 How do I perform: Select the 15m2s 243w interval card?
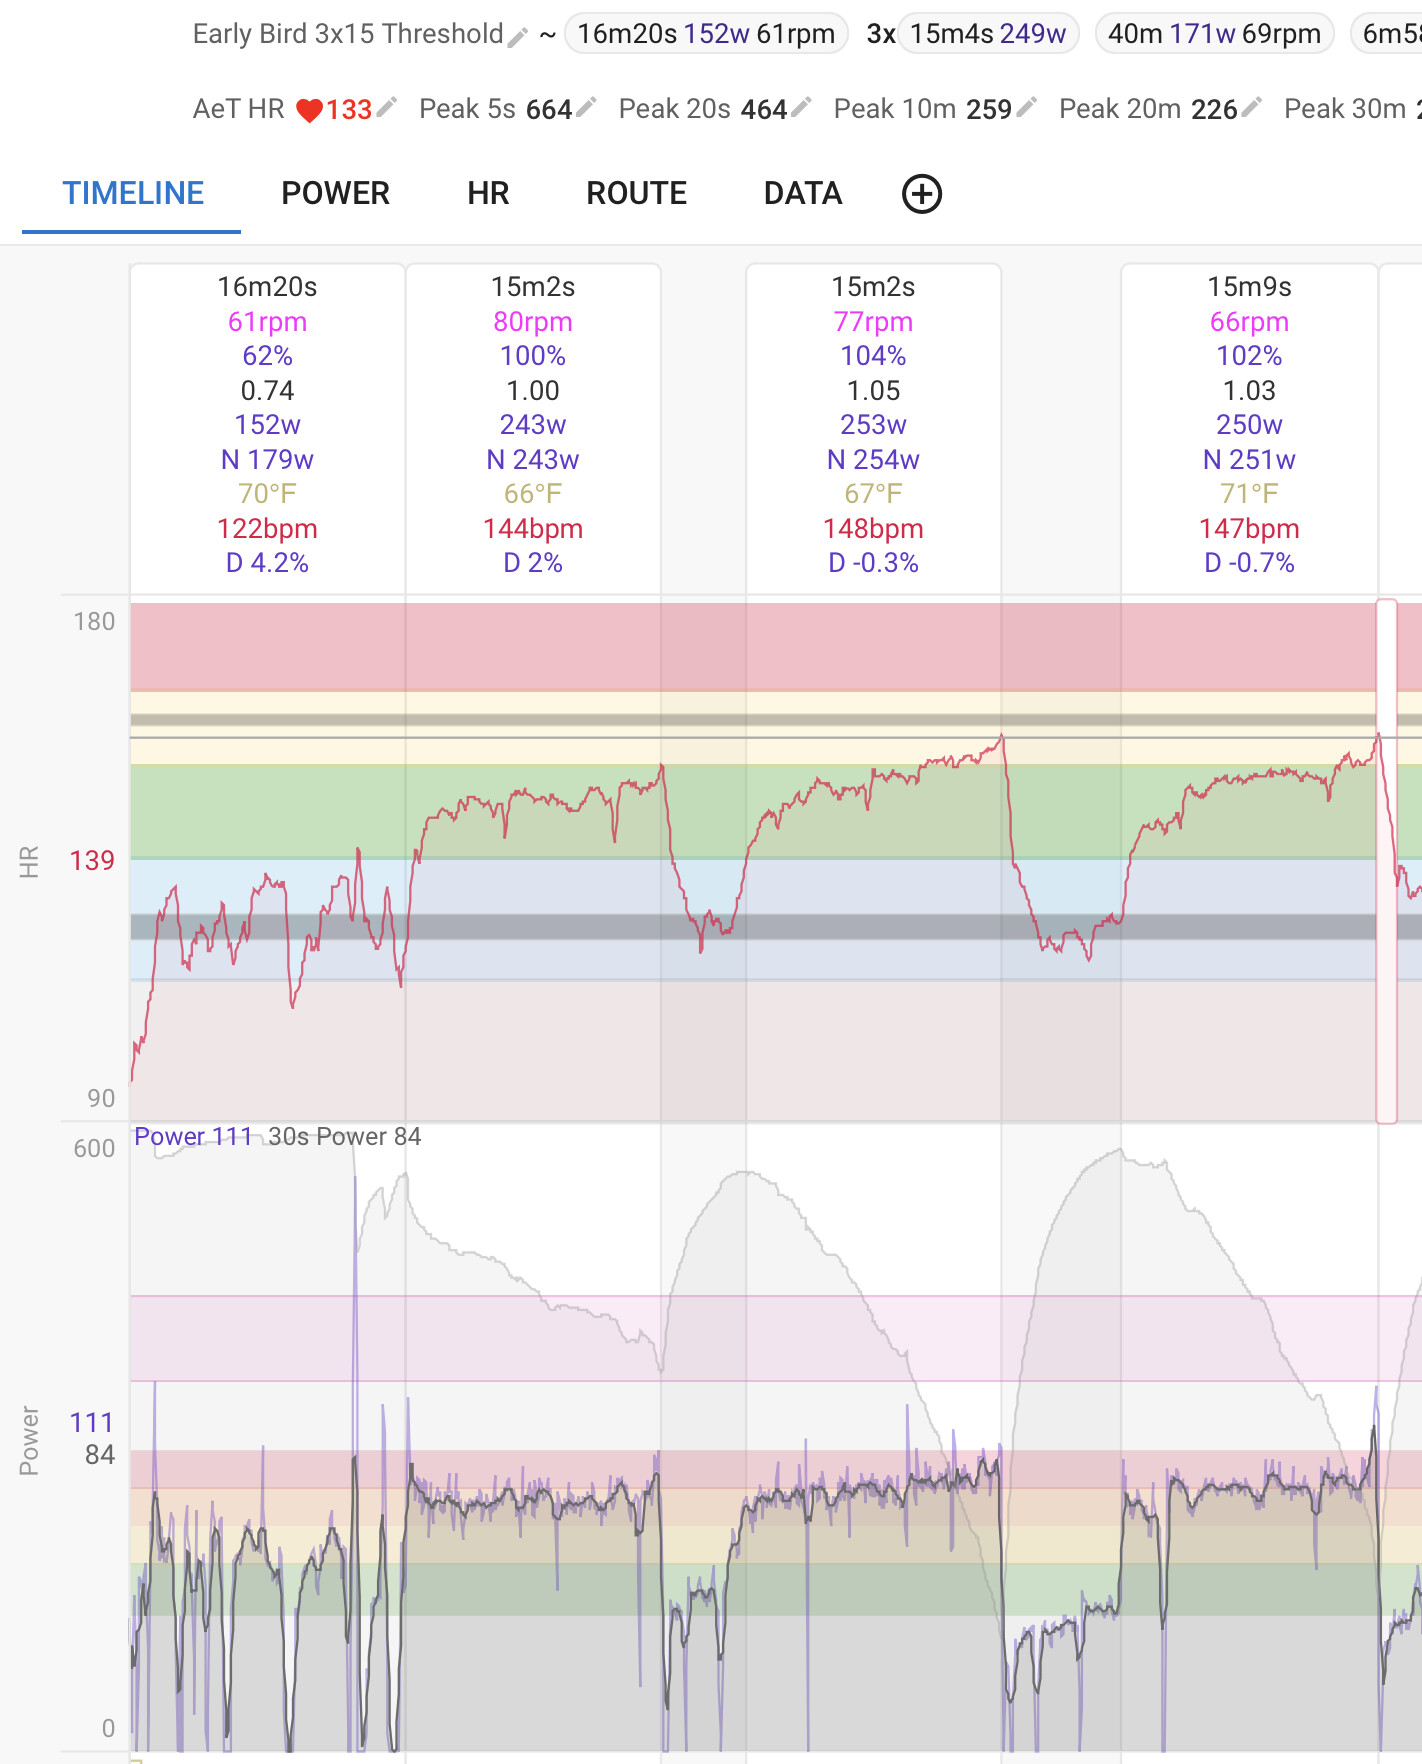click(533, 425)
